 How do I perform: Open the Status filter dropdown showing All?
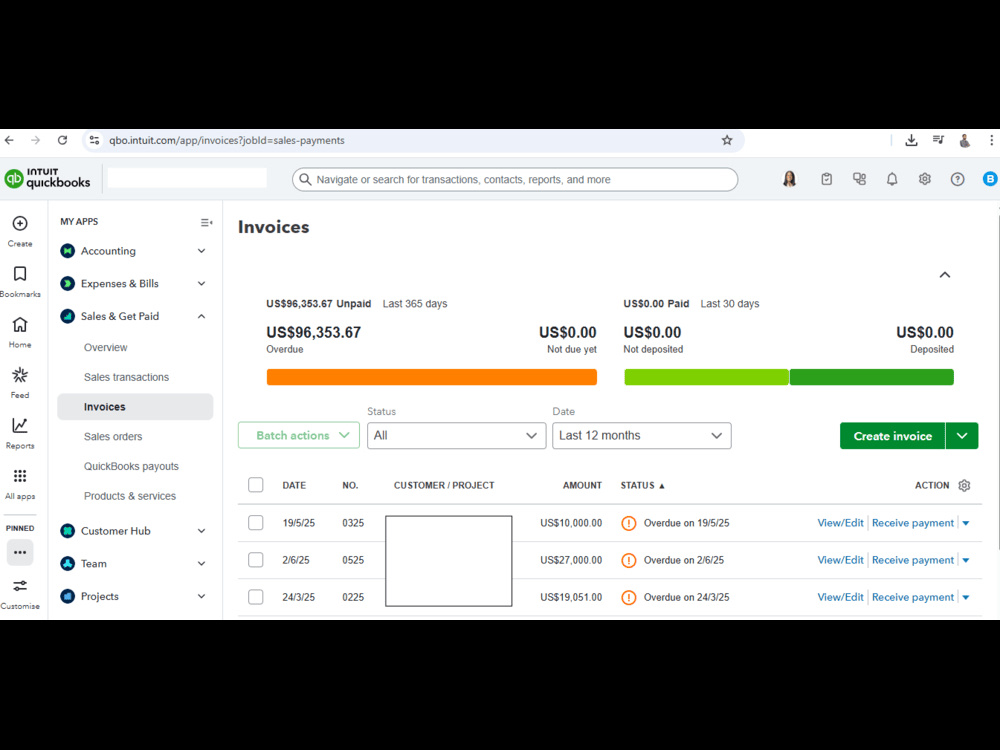457,436
